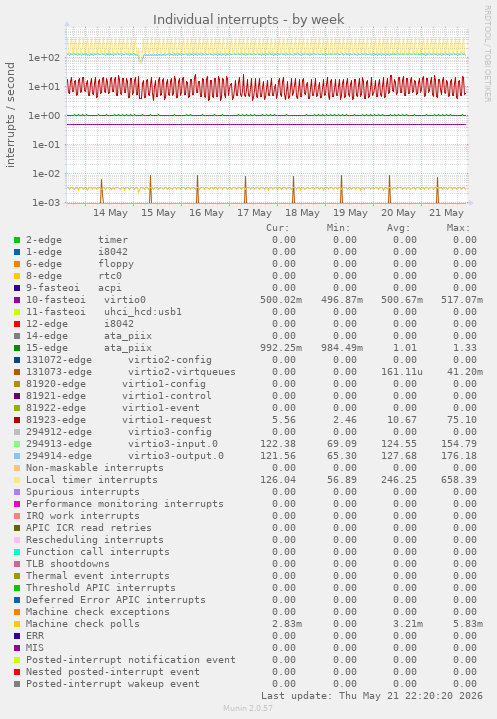Click the 294914-edge virtio3-output.0 blue swatch
497x719 pixels.
coord(17,456)
